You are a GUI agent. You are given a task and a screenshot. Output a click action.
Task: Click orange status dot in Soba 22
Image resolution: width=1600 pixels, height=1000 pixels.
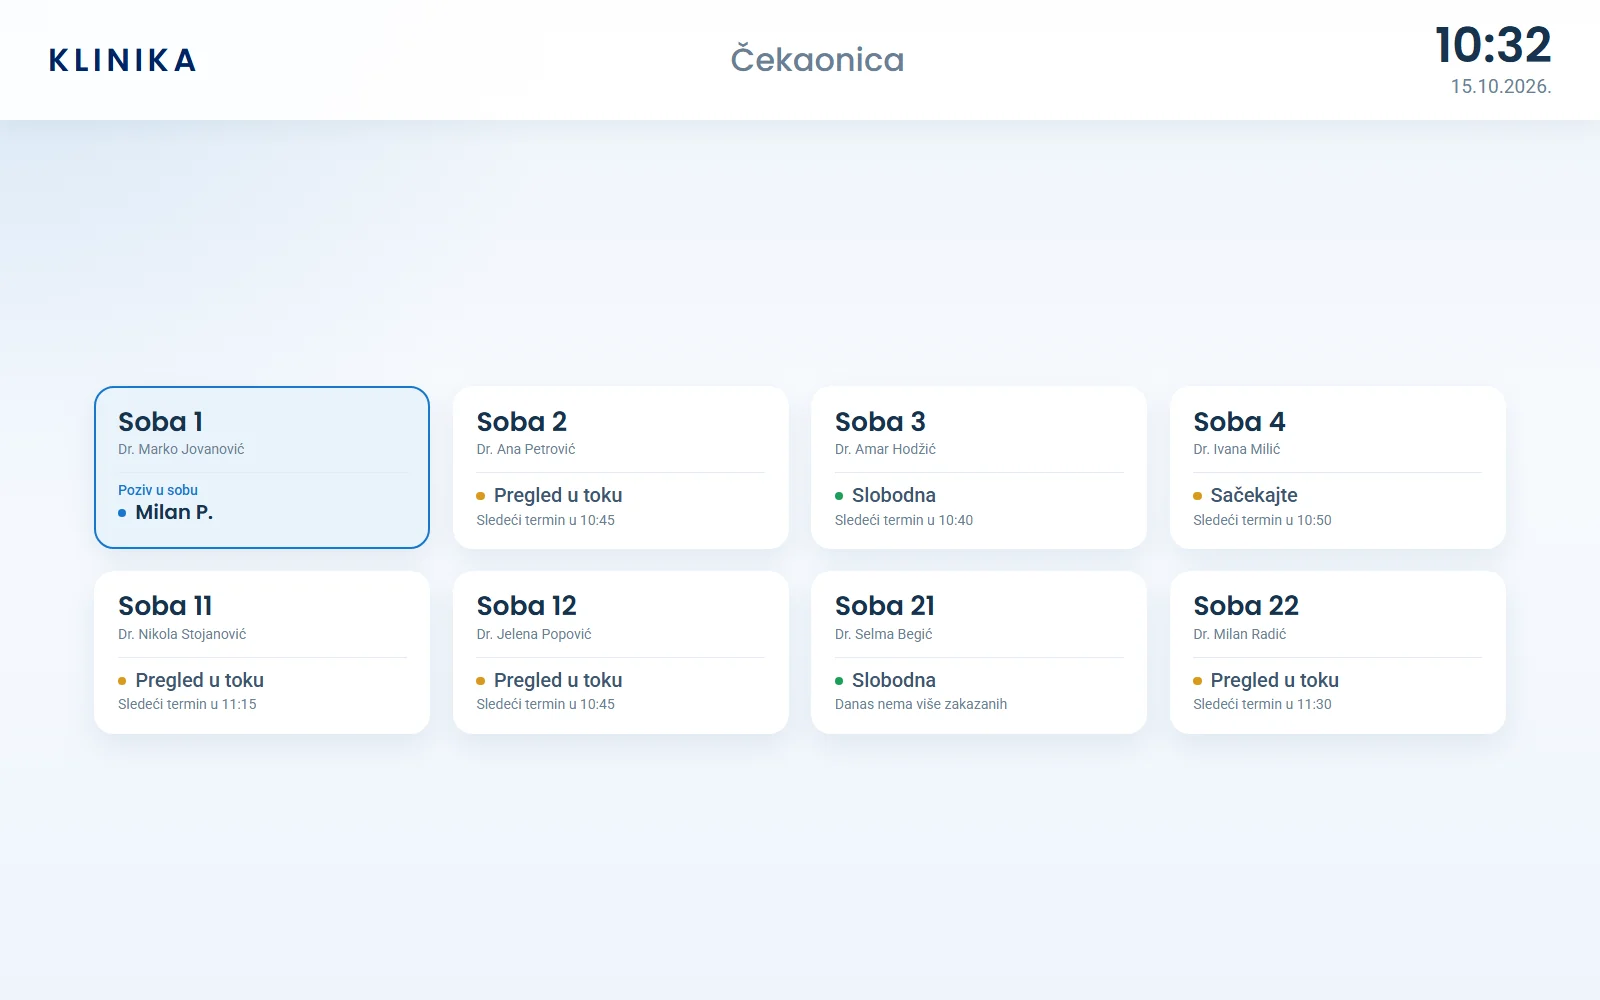[x=1197, y=681]
